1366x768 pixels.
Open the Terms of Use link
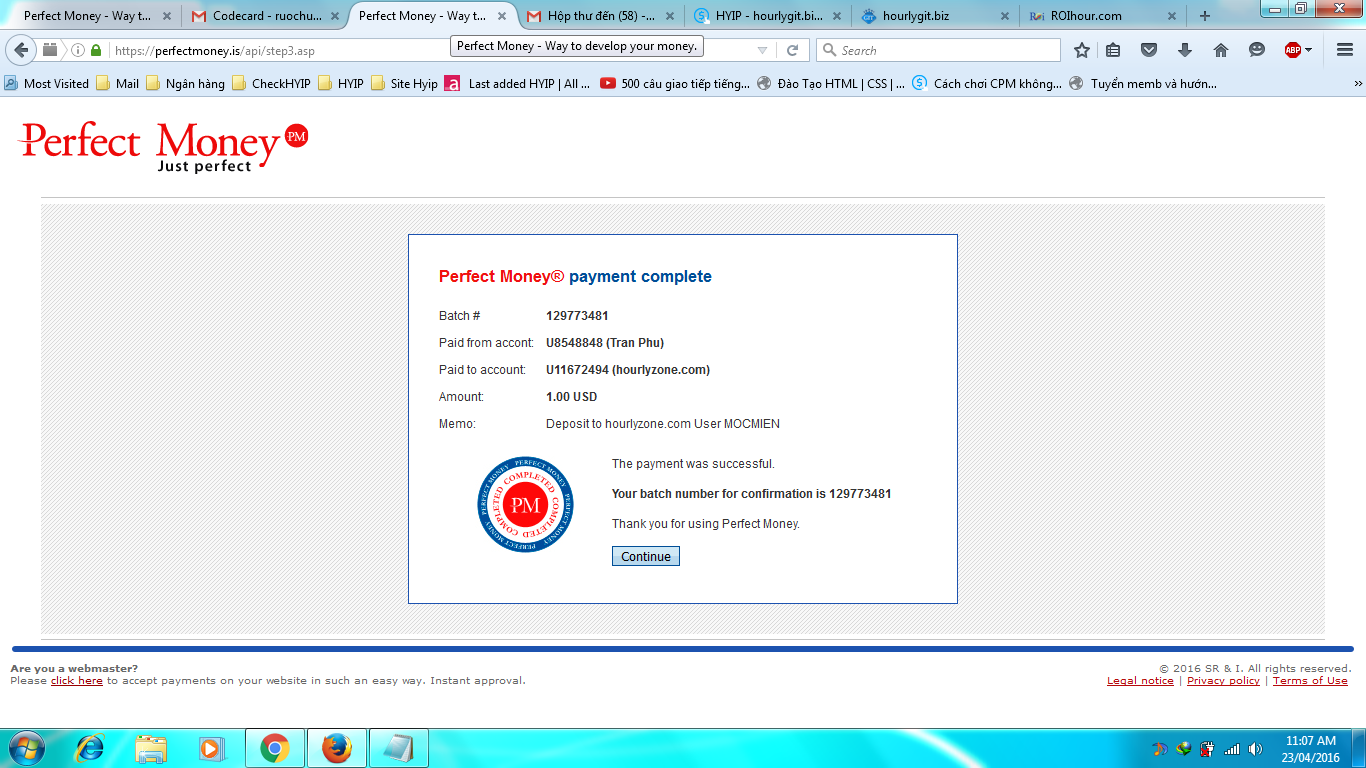pos(1310,681)
